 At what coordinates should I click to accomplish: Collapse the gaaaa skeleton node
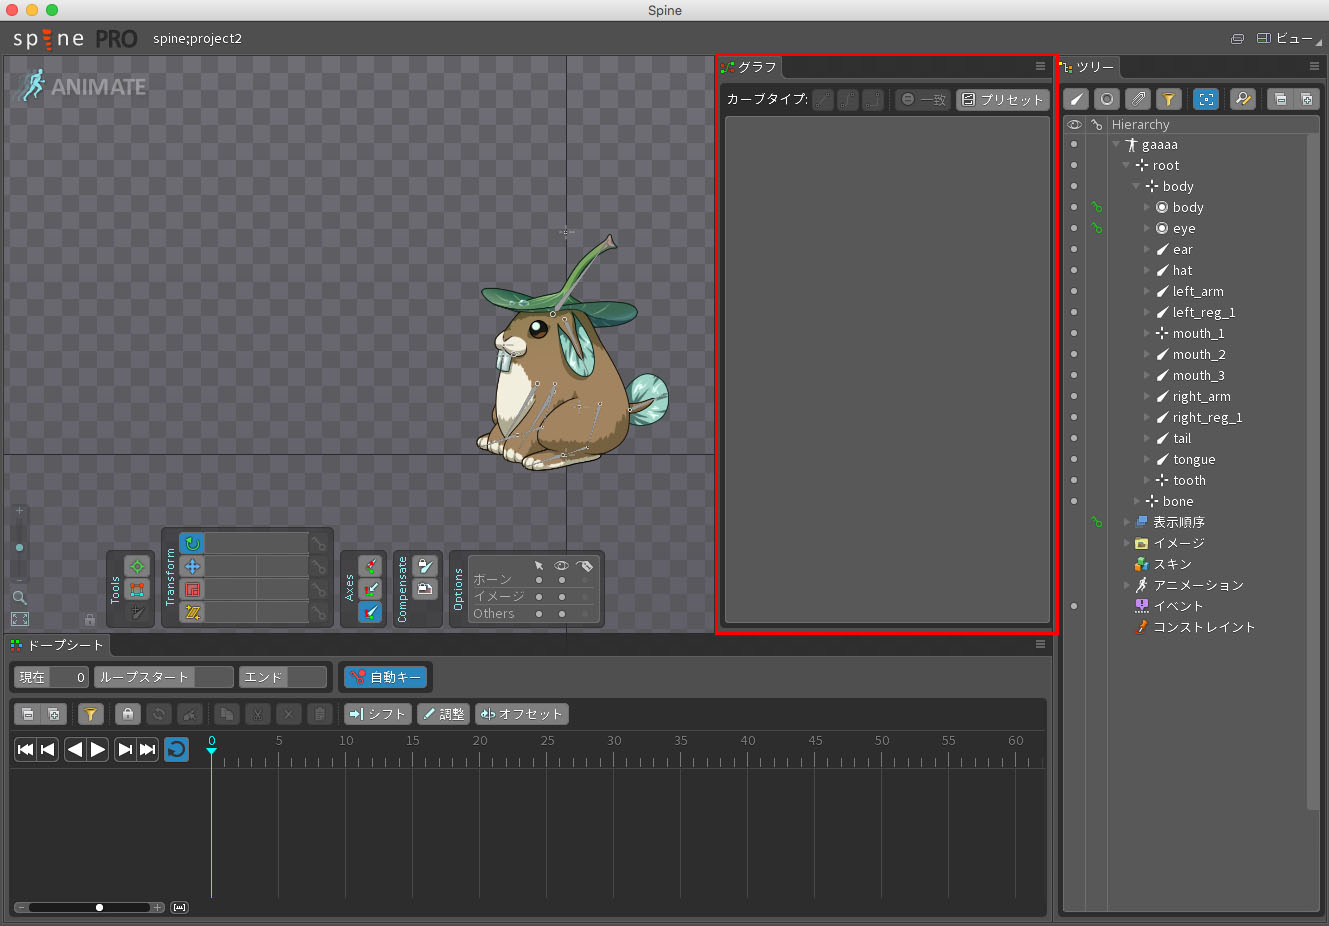click(x=1116, y=144)
